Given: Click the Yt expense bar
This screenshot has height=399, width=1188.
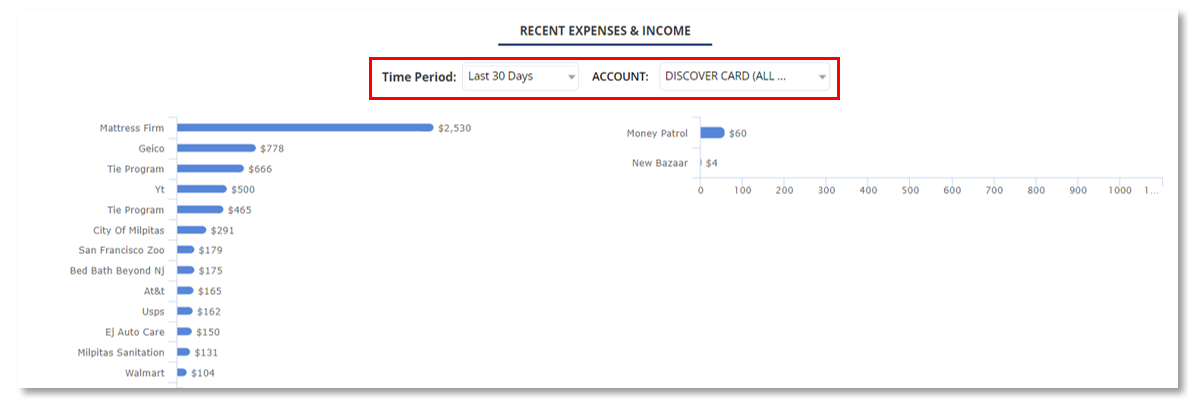Looking at the screenshot, I should (202, 189).
